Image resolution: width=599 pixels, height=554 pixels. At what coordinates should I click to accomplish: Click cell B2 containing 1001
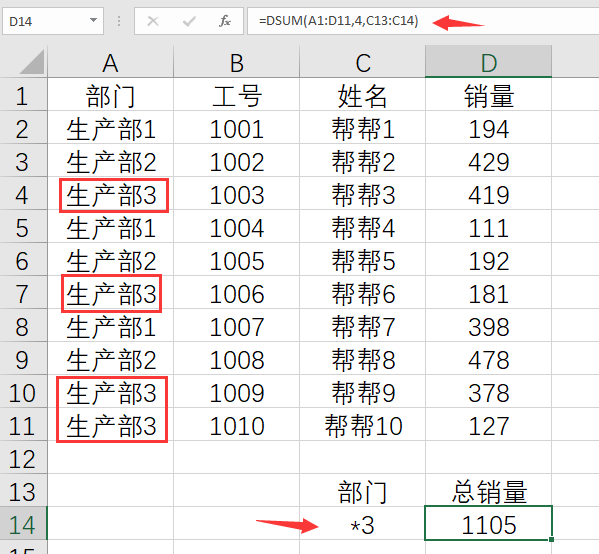point(236,128)
